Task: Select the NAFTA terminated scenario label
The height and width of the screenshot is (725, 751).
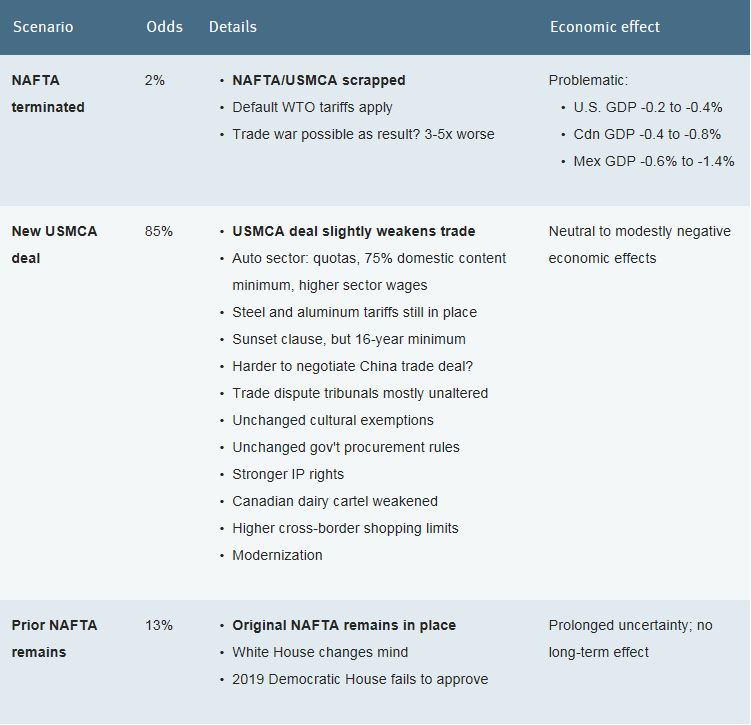Action: point(48,93)
